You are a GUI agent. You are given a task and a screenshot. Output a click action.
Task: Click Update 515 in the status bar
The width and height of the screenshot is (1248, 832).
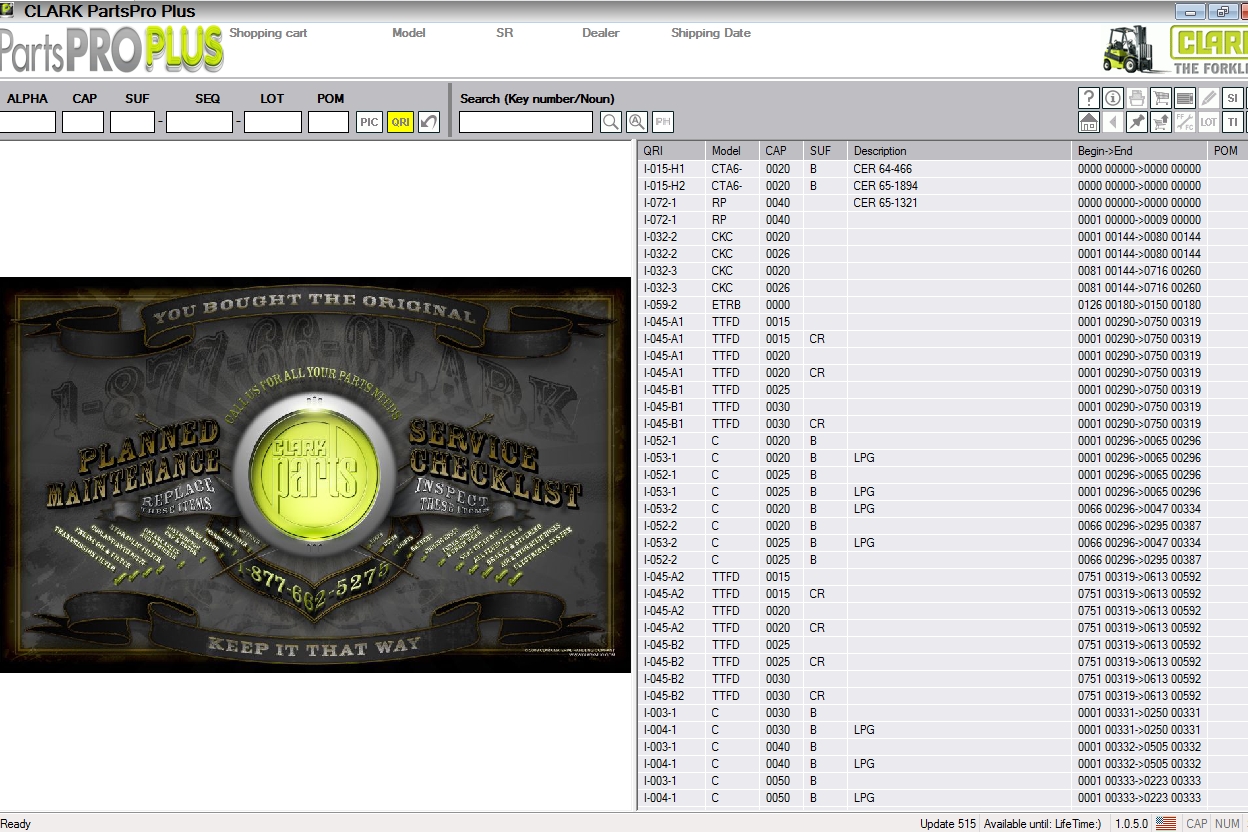point(948,824)
